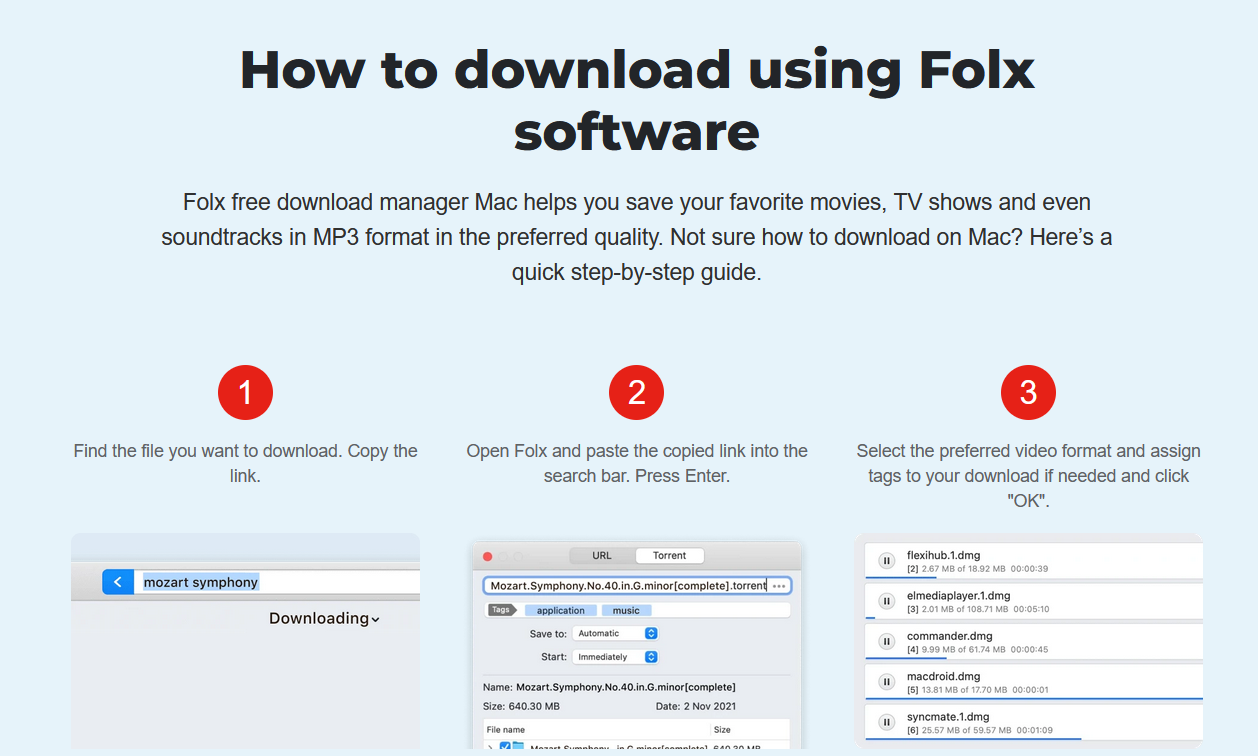Click the Name: Mozart.Symphony.No.40 line
The width and height of the screenshot is (1258, 756).
(609, 687)
